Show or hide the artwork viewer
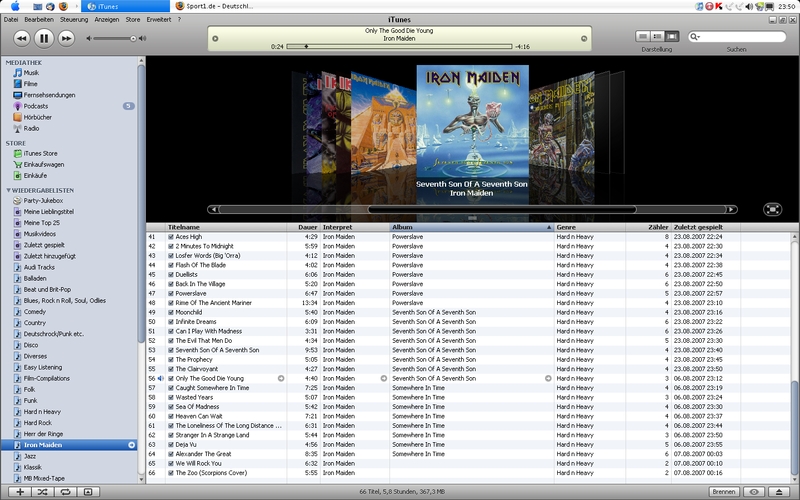Viewport: 800px width, 500px height. pyautogui.click(x=88, y=492)
